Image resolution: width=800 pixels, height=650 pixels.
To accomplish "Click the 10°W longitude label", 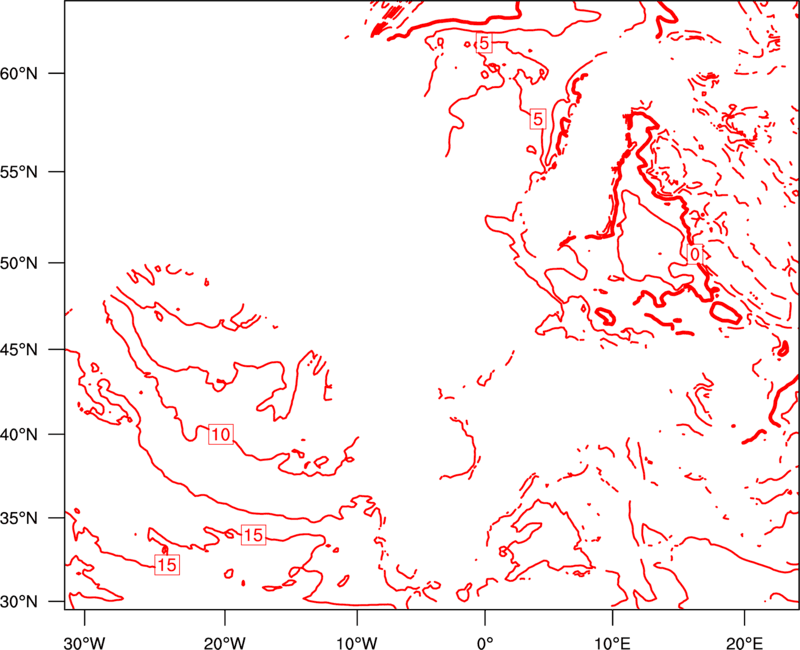I will (x=356, y=642).
